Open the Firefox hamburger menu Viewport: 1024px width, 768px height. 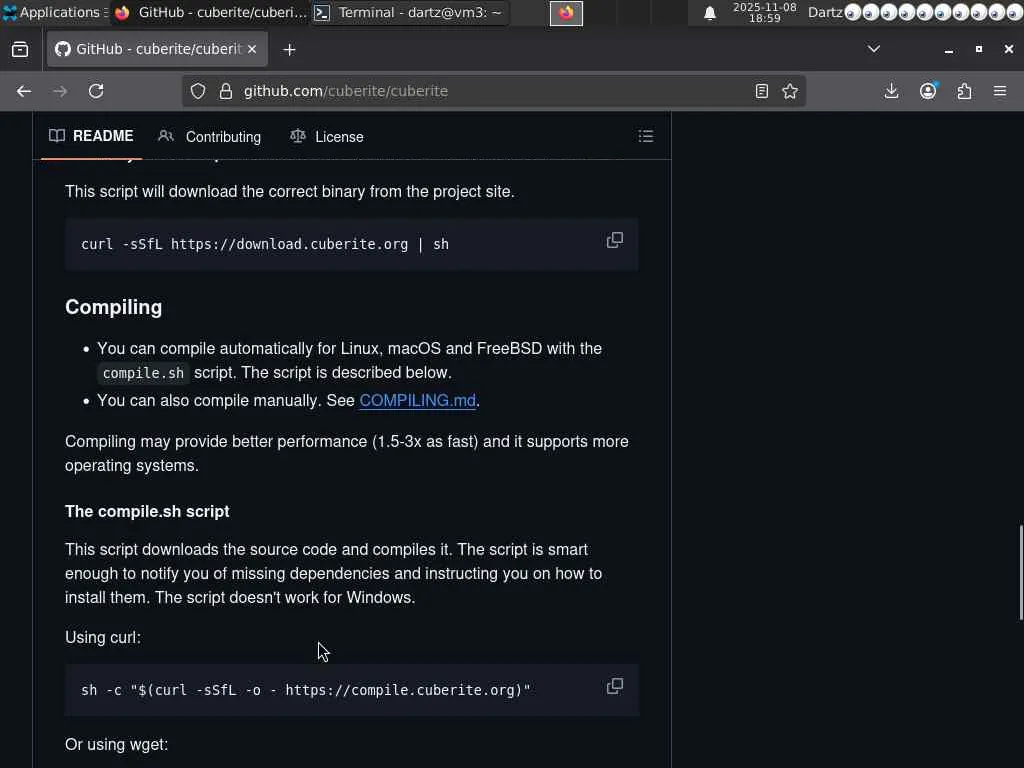[1000, 91]
